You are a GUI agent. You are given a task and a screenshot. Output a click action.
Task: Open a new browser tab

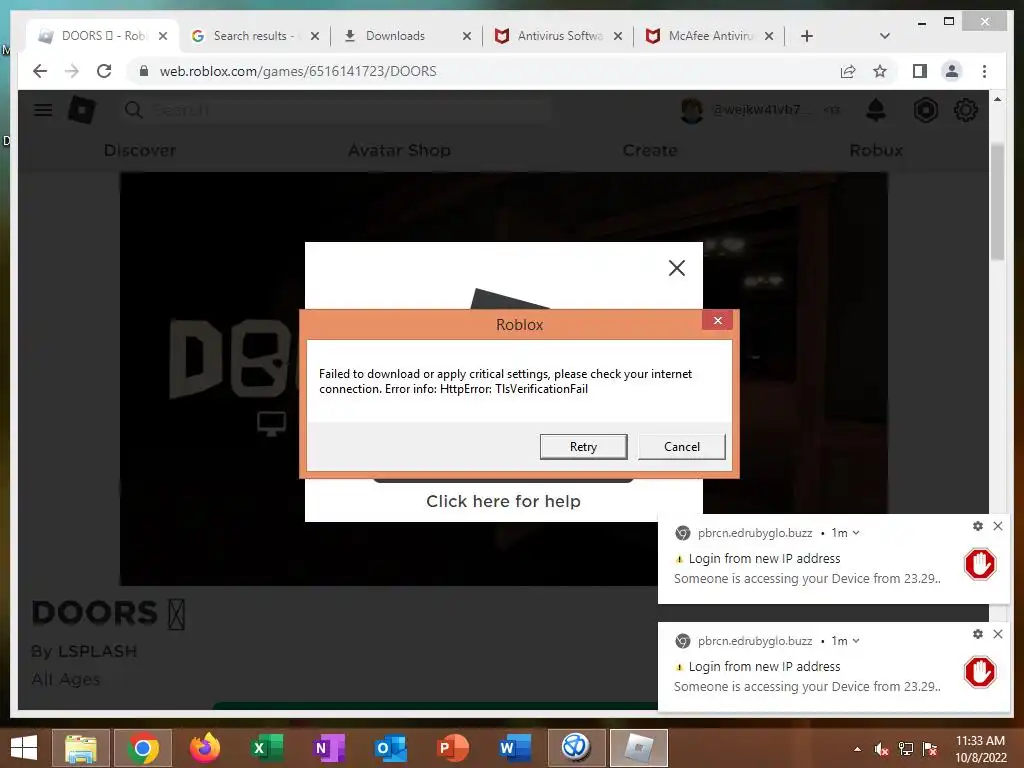[x=807, y=36]
